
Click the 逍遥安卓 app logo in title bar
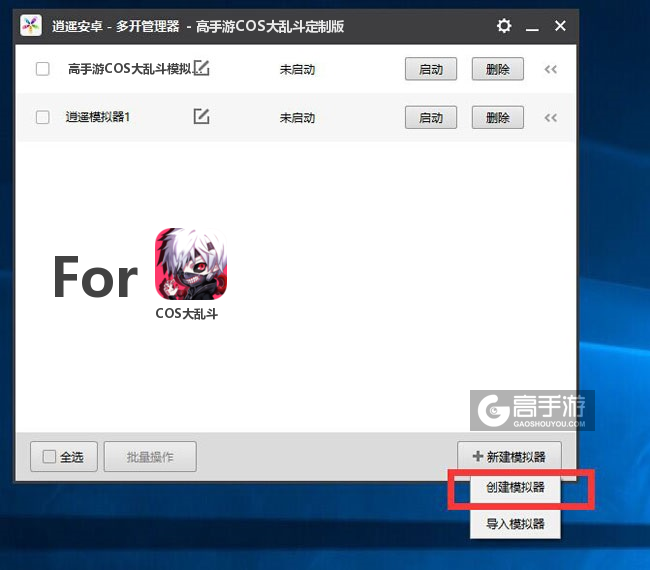pos(31,26)
